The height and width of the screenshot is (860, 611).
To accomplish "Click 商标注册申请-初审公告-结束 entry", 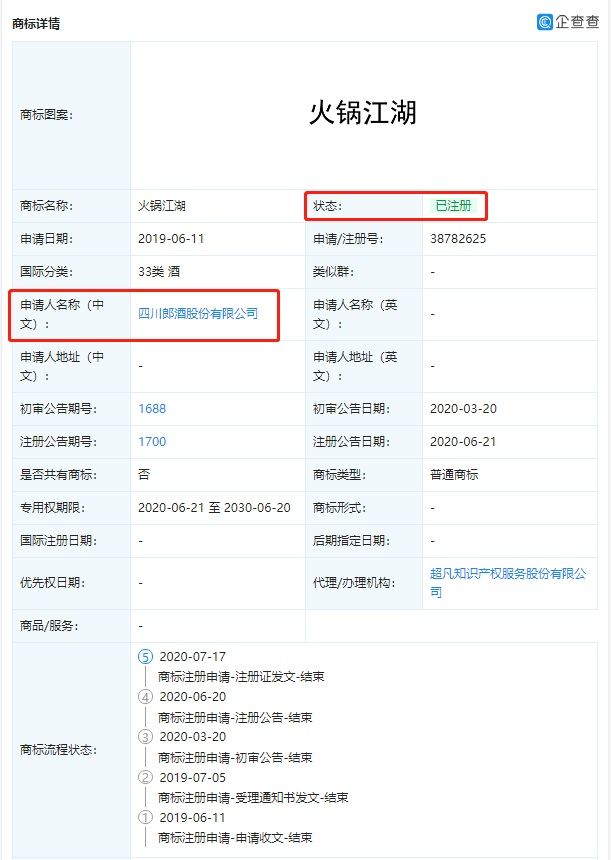I will [x=235, y=757].
